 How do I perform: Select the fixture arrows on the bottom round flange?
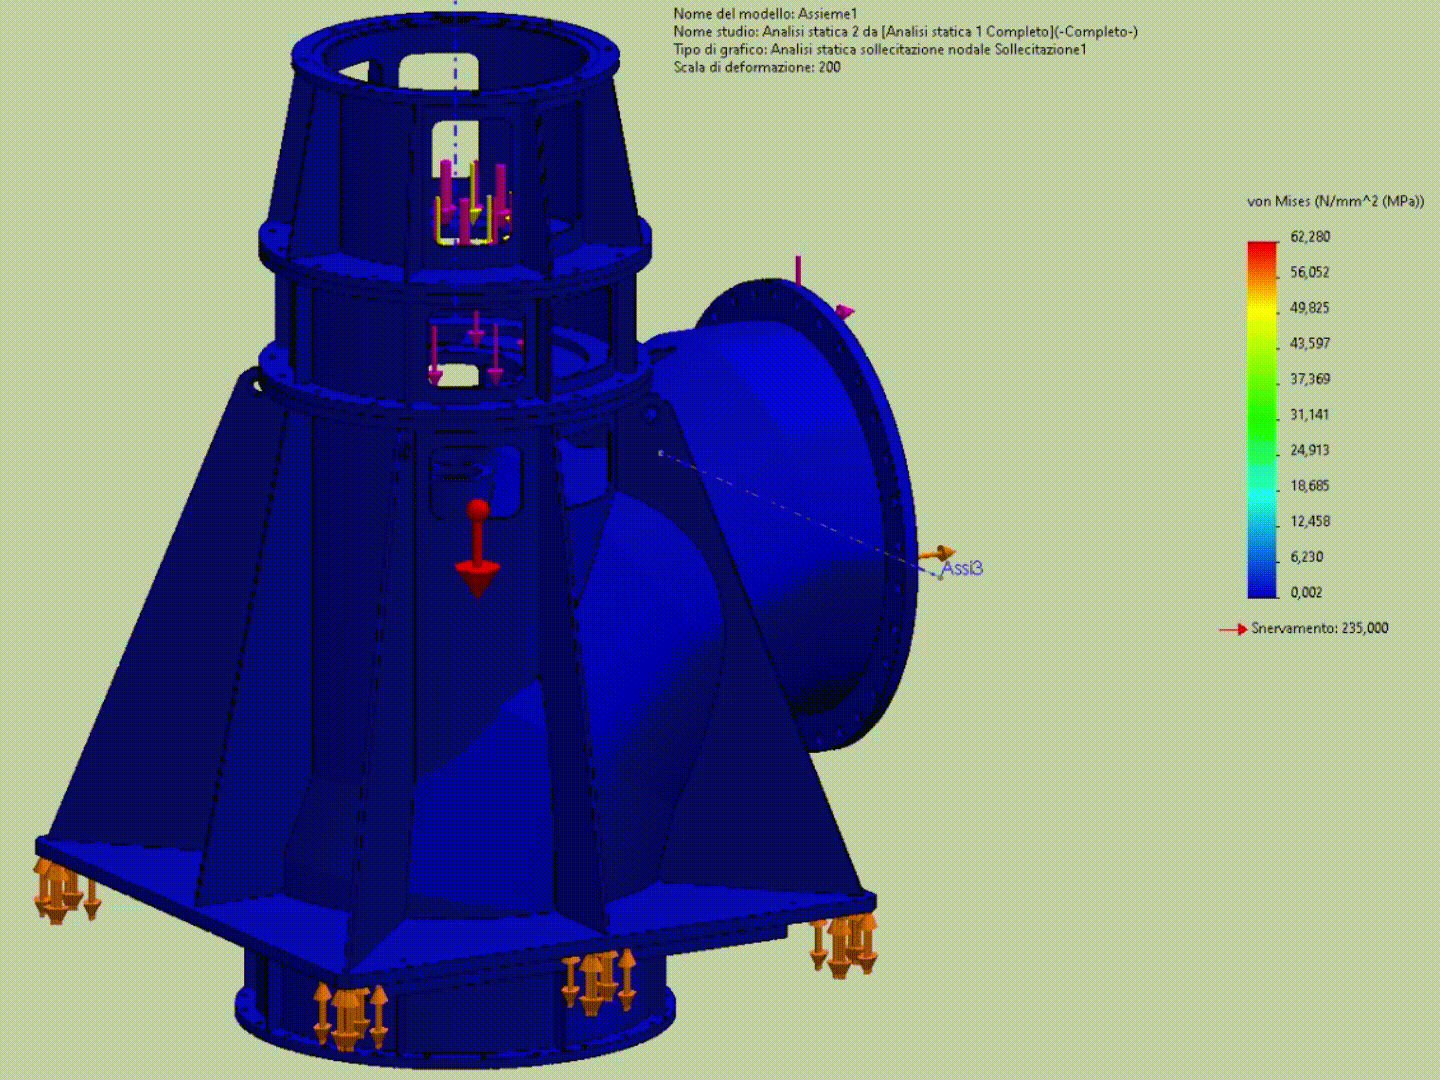(x=349, y=1015)
